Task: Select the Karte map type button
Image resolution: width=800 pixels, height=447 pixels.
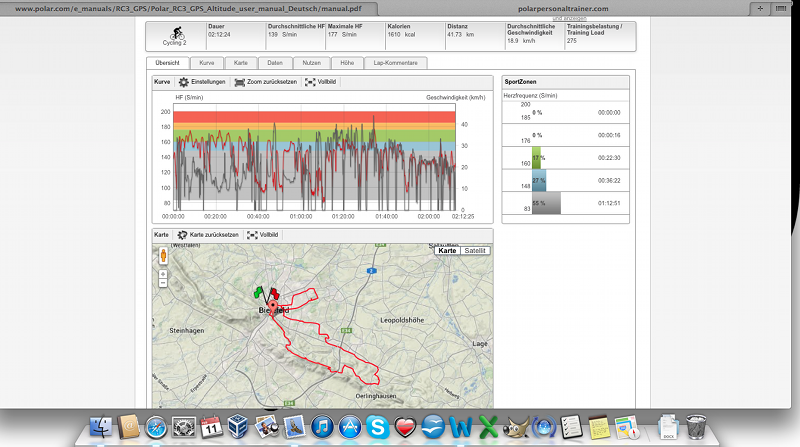Action: pyautogui.click(x=449, y=251)
